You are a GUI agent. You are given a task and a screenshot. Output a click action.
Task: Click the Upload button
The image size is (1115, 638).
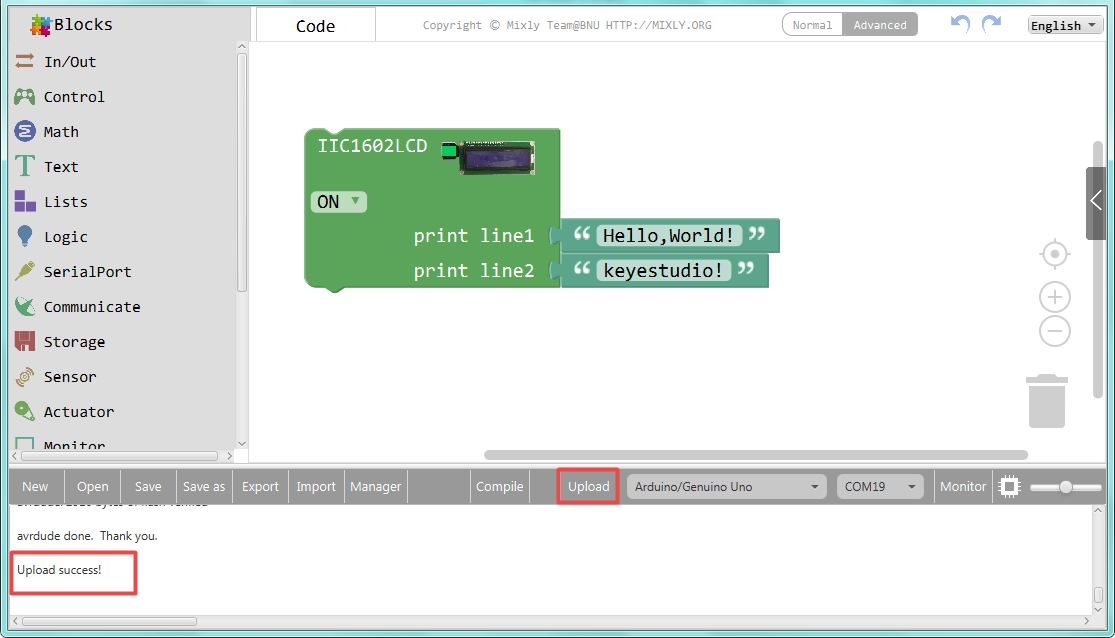[588, 487]
